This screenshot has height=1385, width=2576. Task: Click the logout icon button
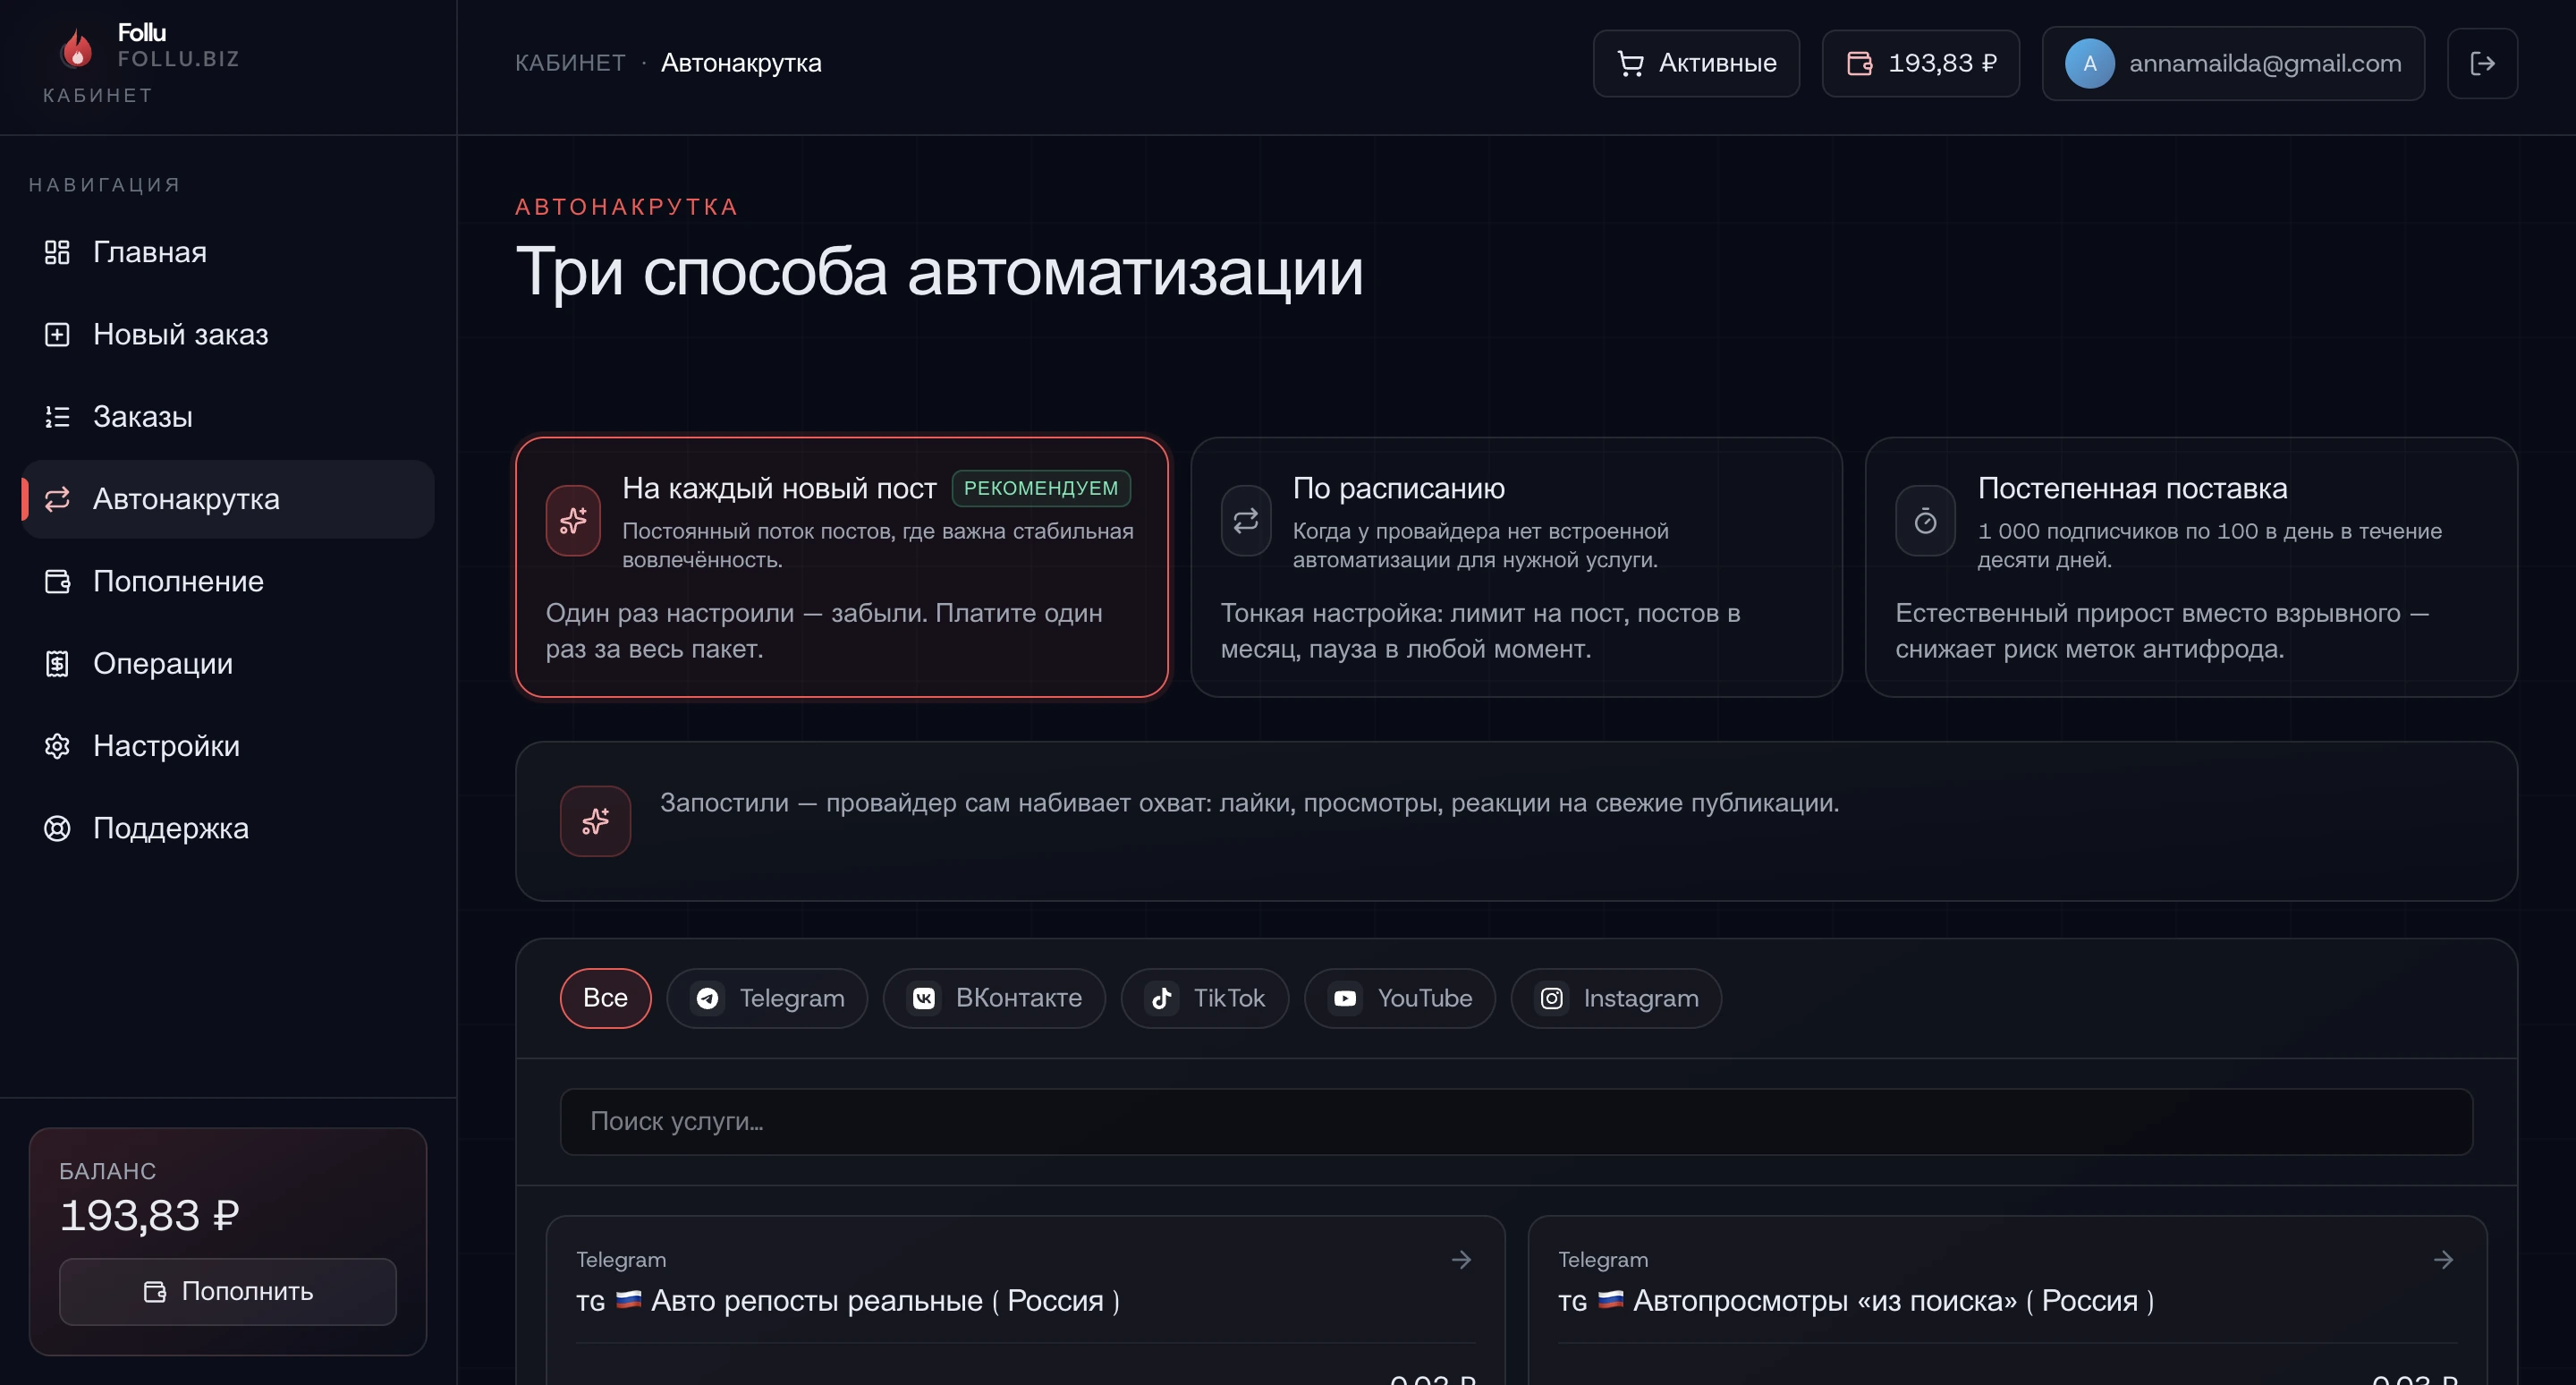(2482, 63)
